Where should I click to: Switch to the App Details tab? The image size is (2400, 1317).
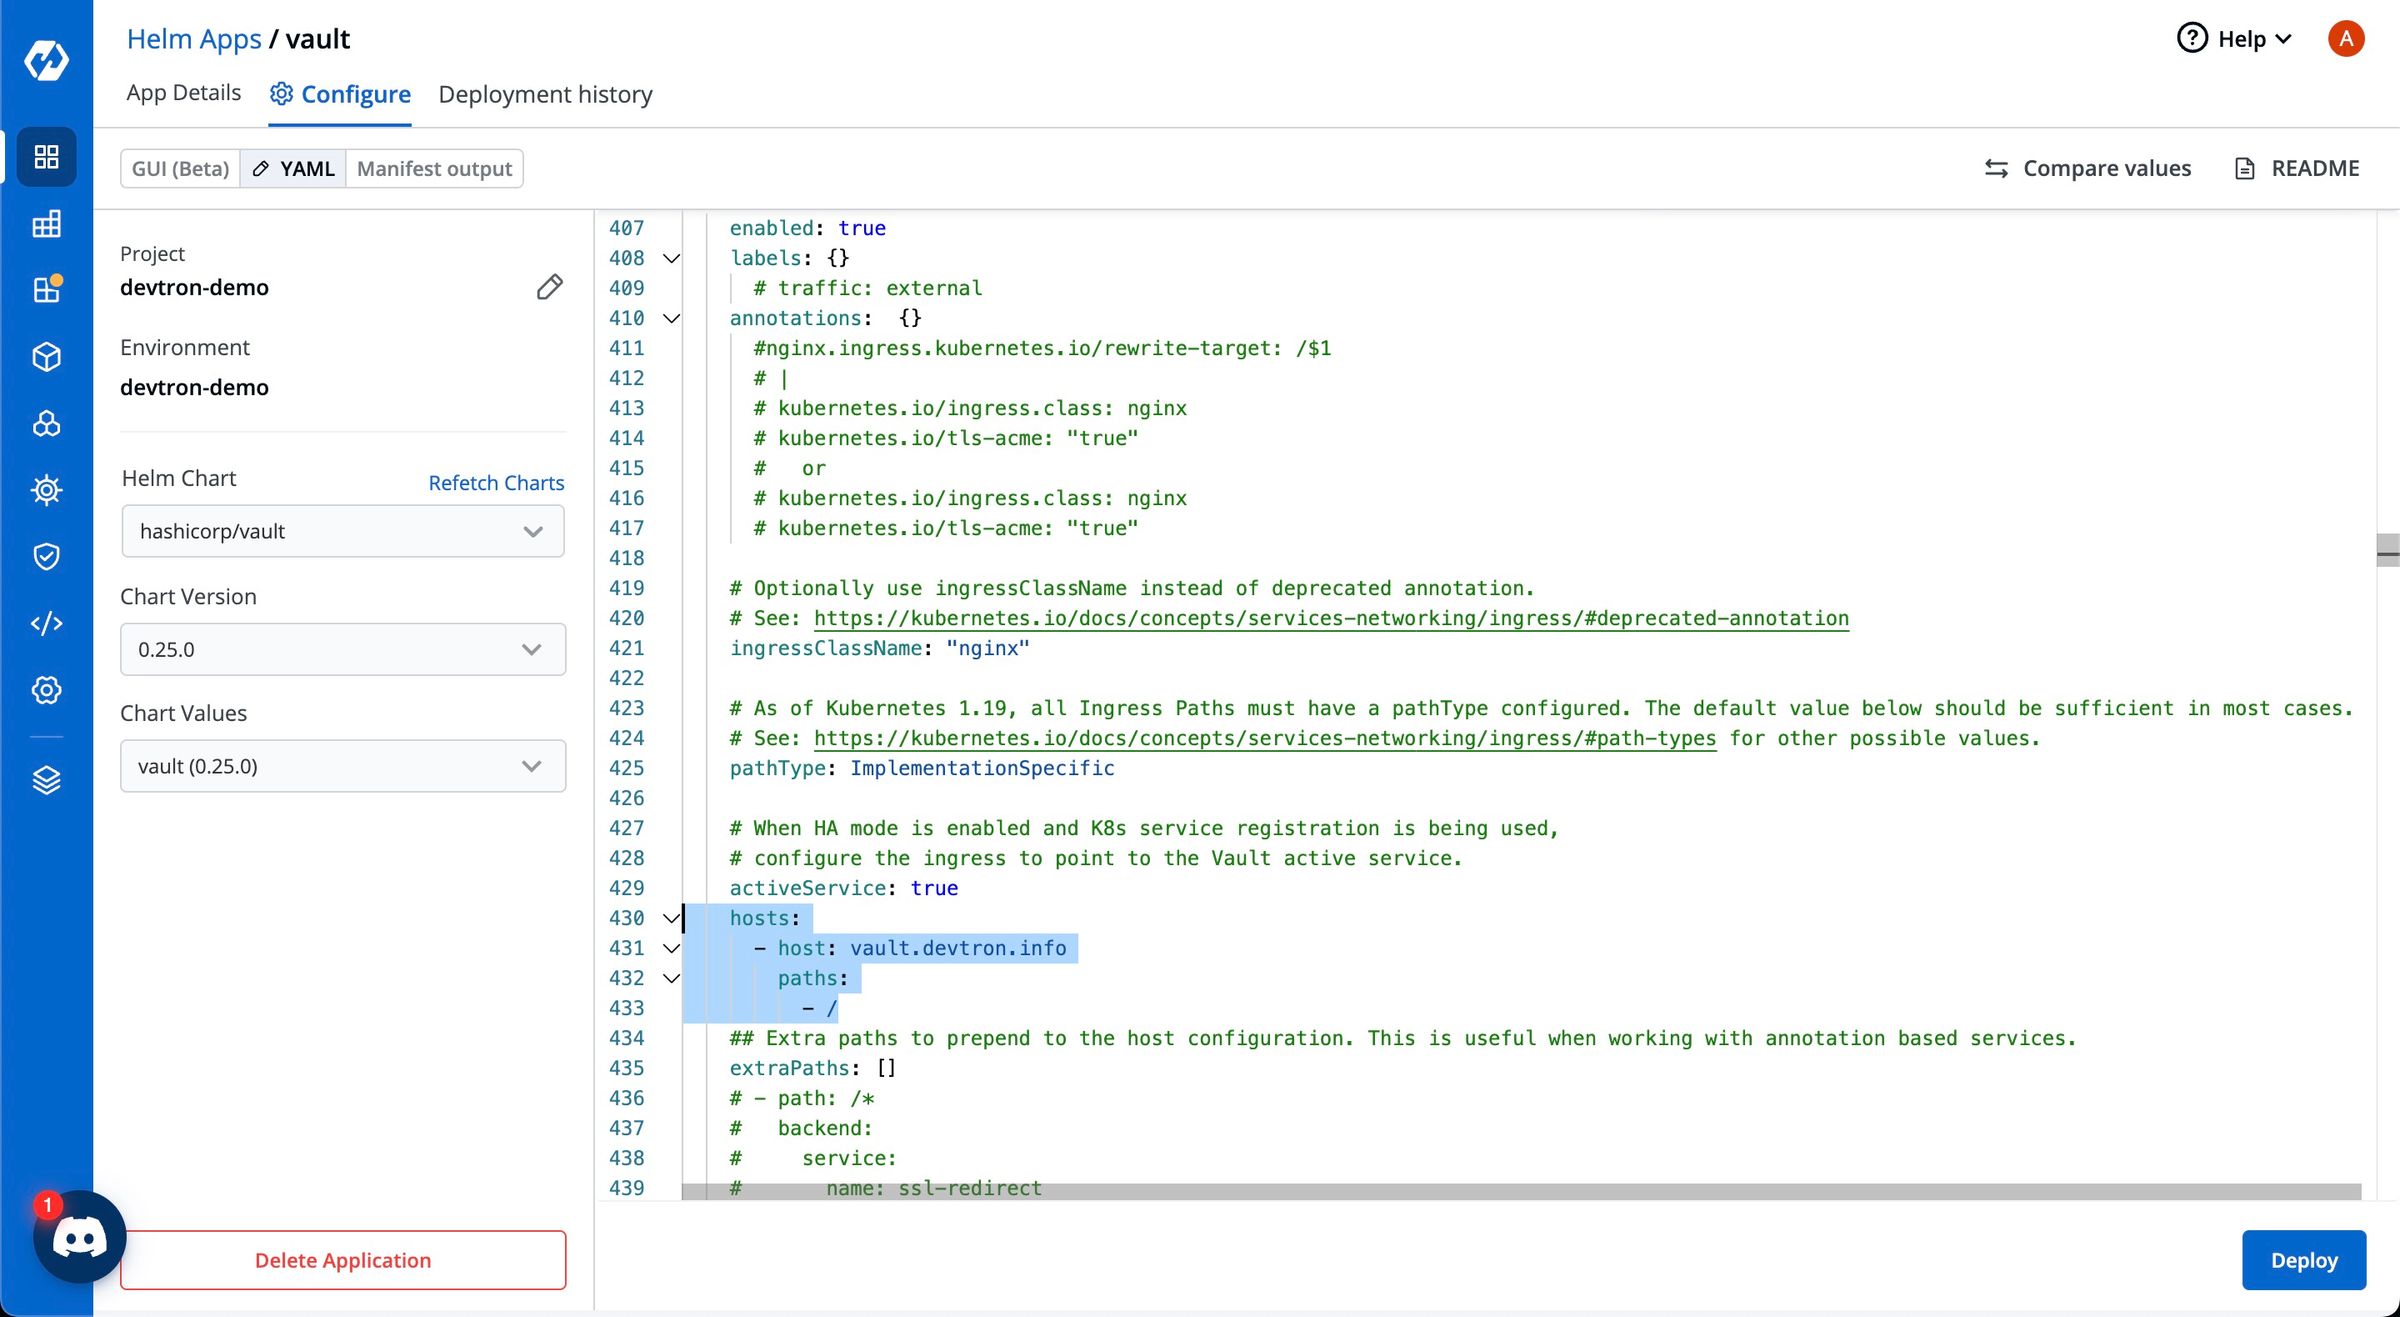tap(184, 93)
